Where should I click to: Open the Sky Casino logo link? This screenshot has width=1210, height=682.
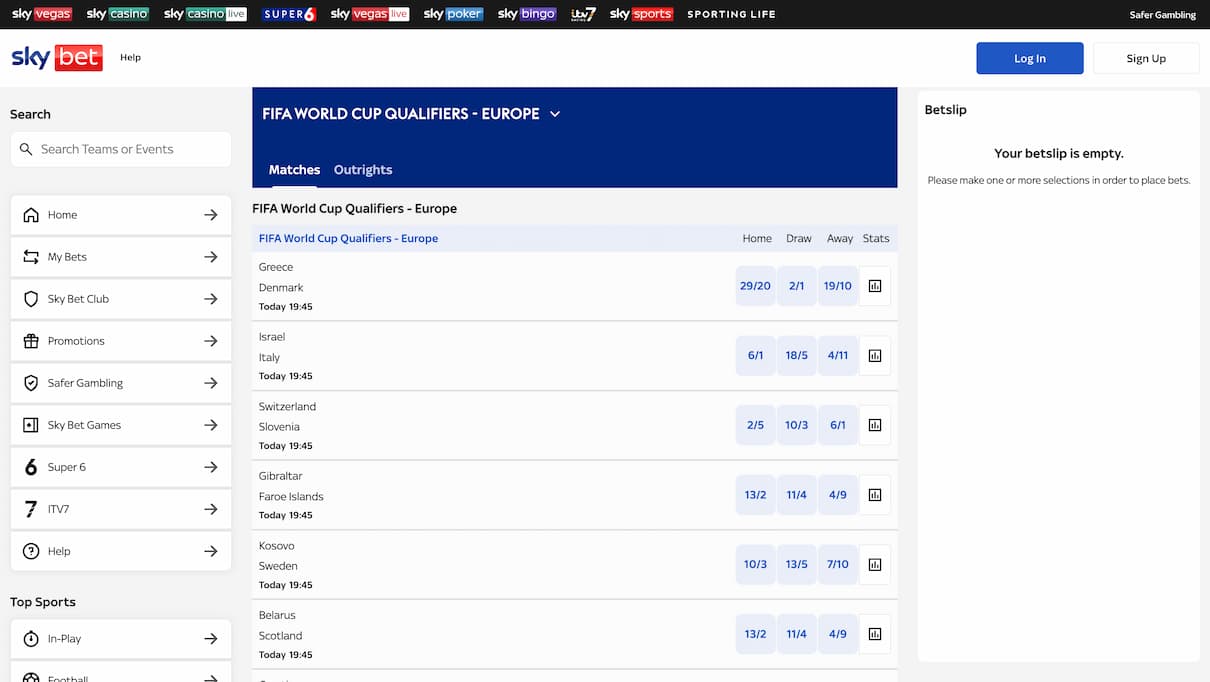118,14
